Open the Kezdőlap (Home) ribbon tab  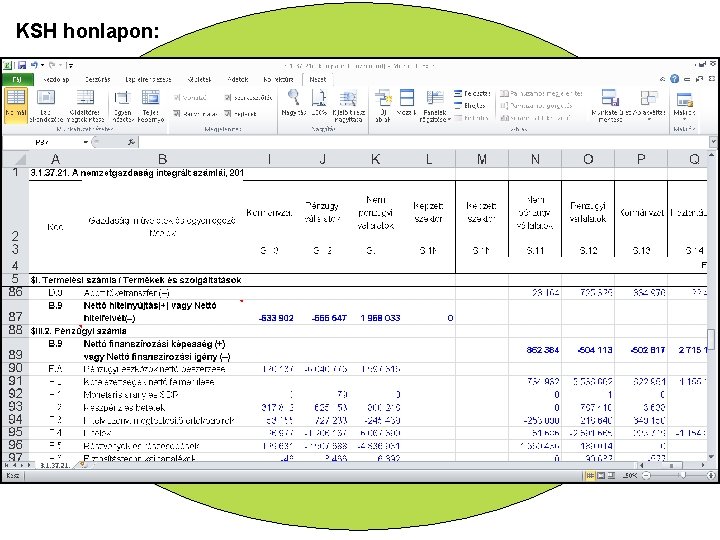tap(56, 79)
